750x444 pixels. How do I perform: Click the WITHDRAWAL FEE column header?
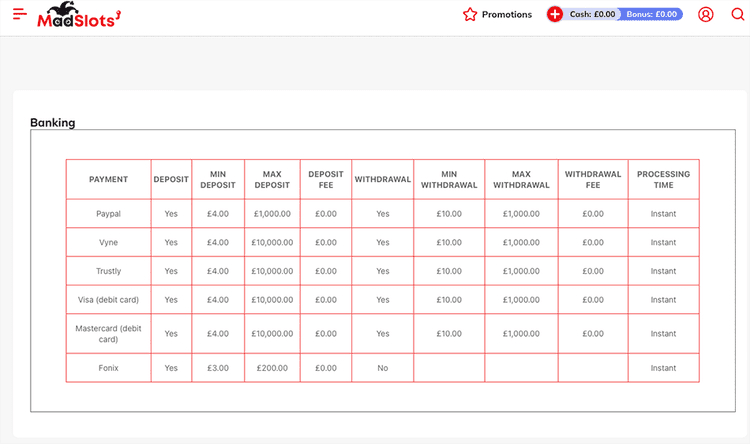(x=593, y=179)
